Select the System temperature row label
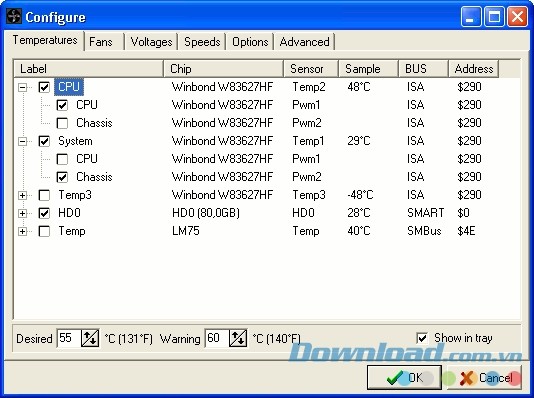The image size is (534, 398). (x=75, y=141)
